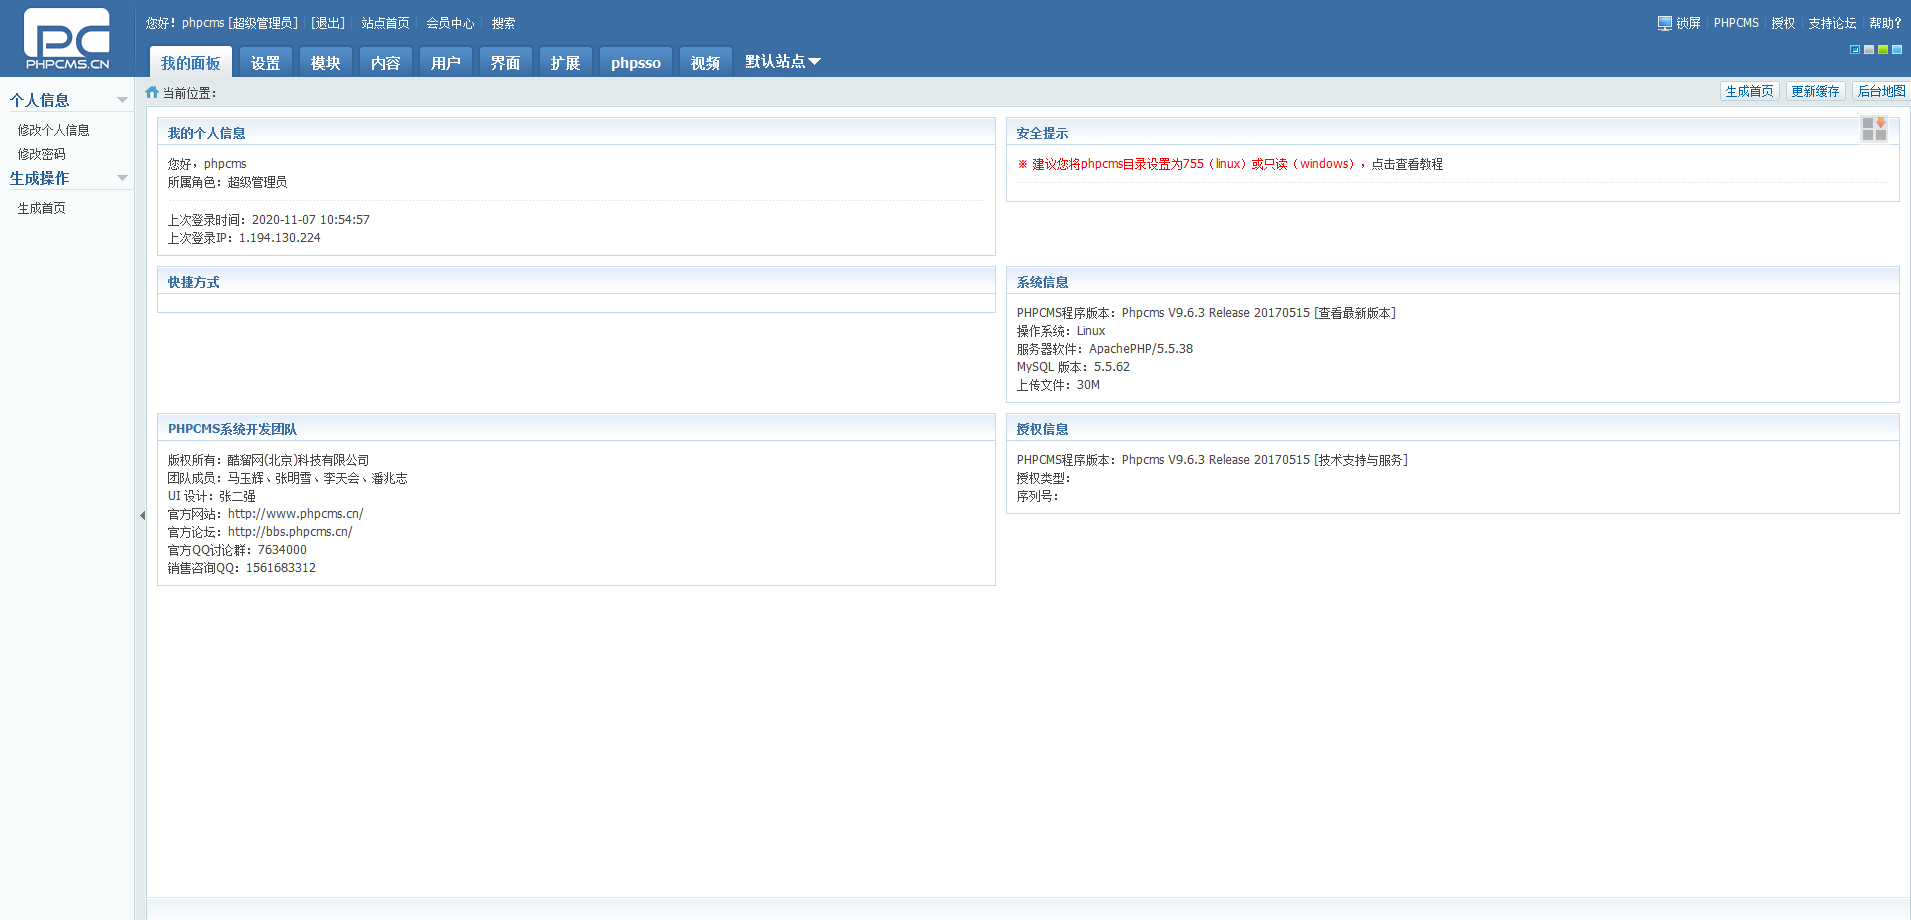Click the lock-screen monitor icon
The height and width of the screenshot is (920, 1911).
(x=1664, y=23)
